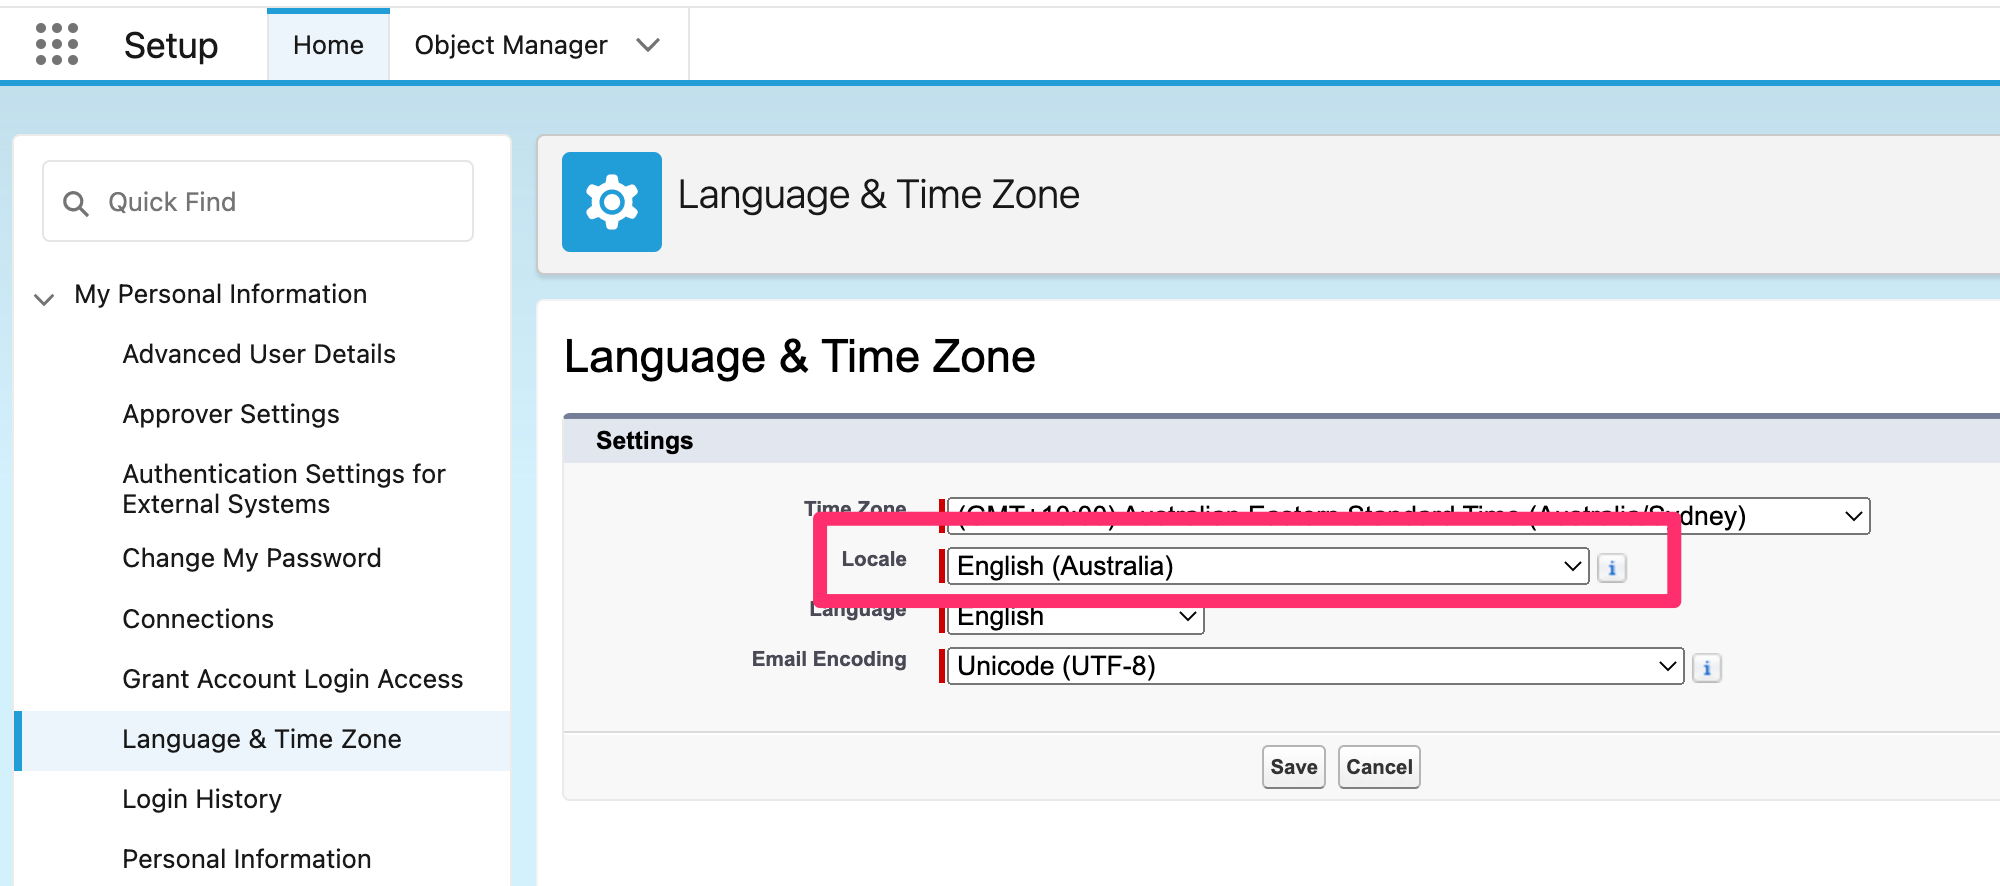The width and height of the screenshot is (2000, 886).
Task: Click the Quick Find magnifier icon
Action: 76,203
